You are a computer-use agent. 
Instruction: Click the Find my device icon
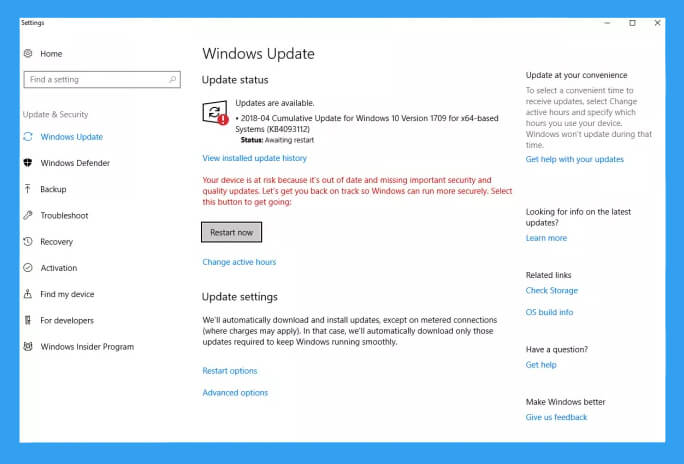(x=28, y=294)
